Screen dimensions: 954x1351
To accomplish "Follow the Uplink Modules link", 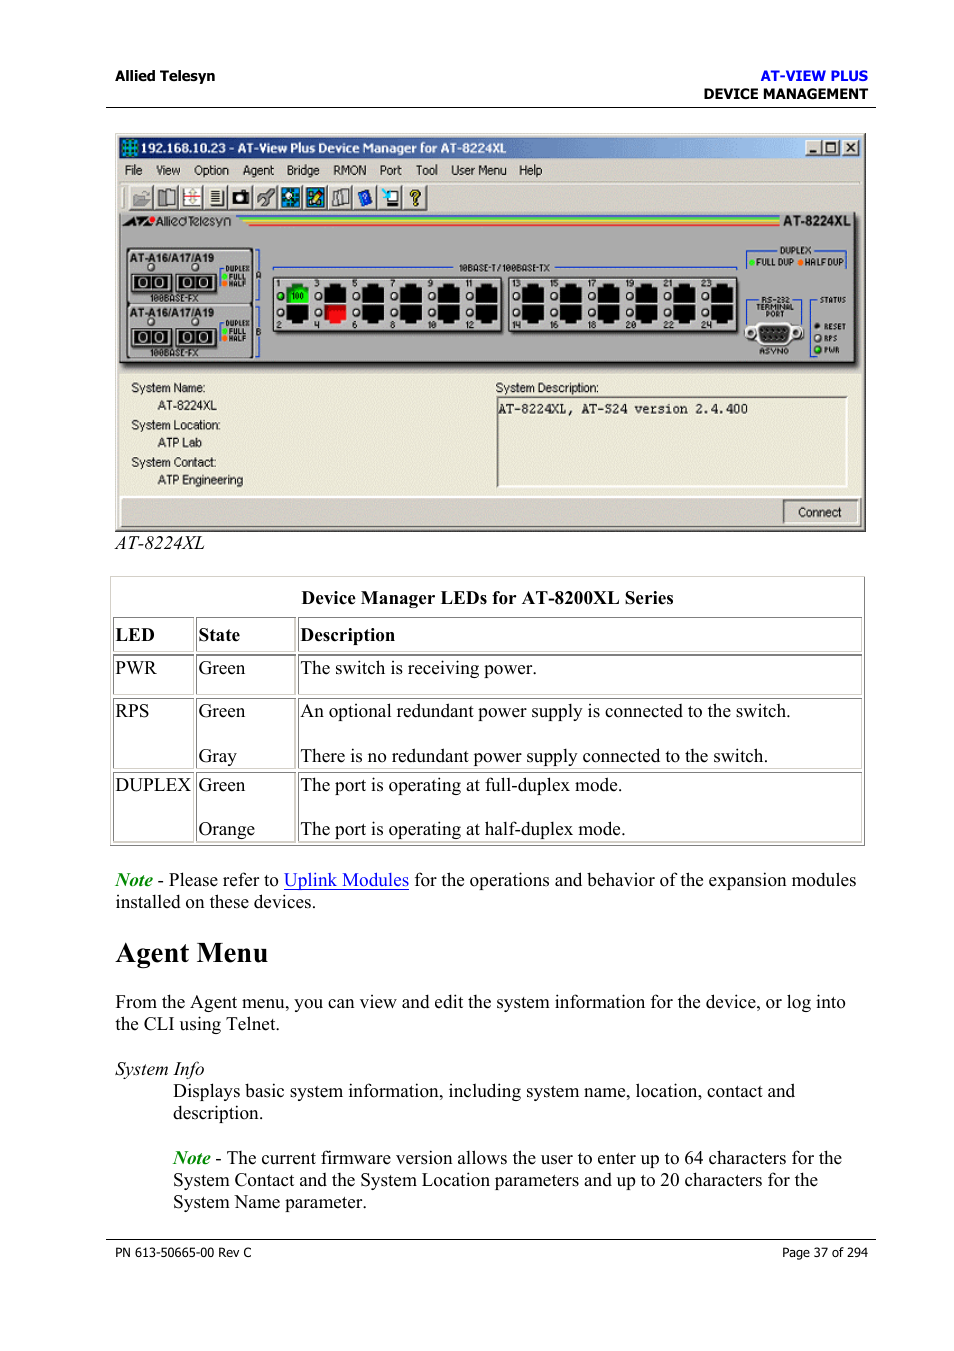I will pyautogui.click(x=346, y=880).
